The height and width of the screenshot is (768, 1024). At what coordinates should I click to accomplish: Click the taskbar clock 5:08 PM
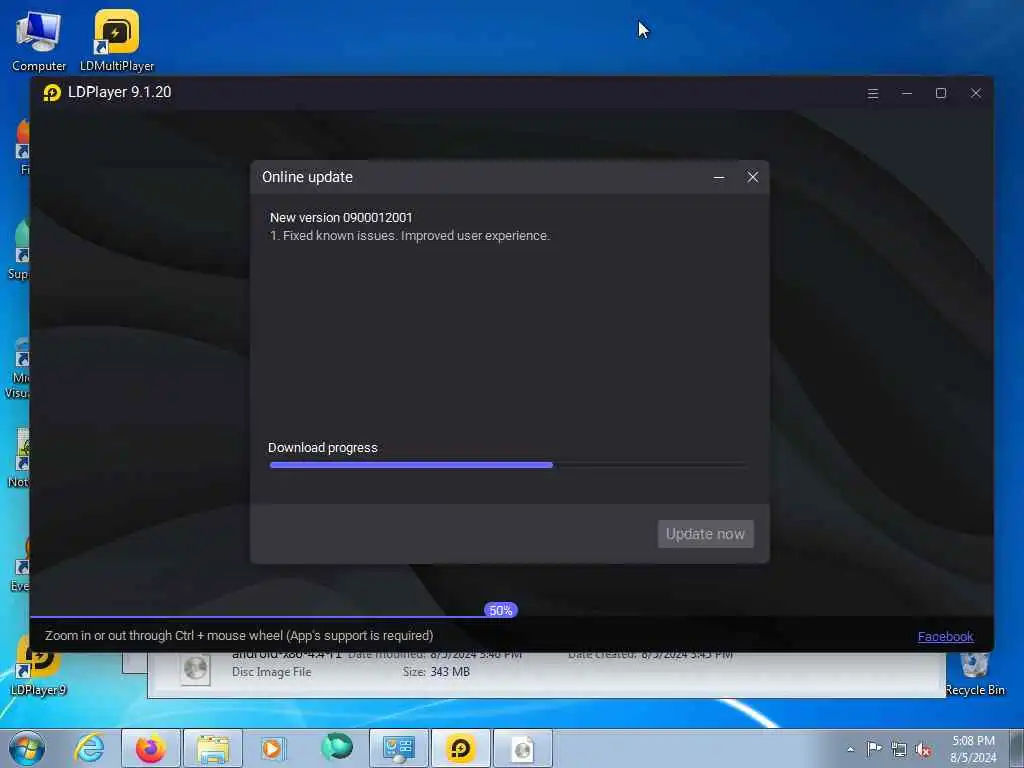pos(973,748)
